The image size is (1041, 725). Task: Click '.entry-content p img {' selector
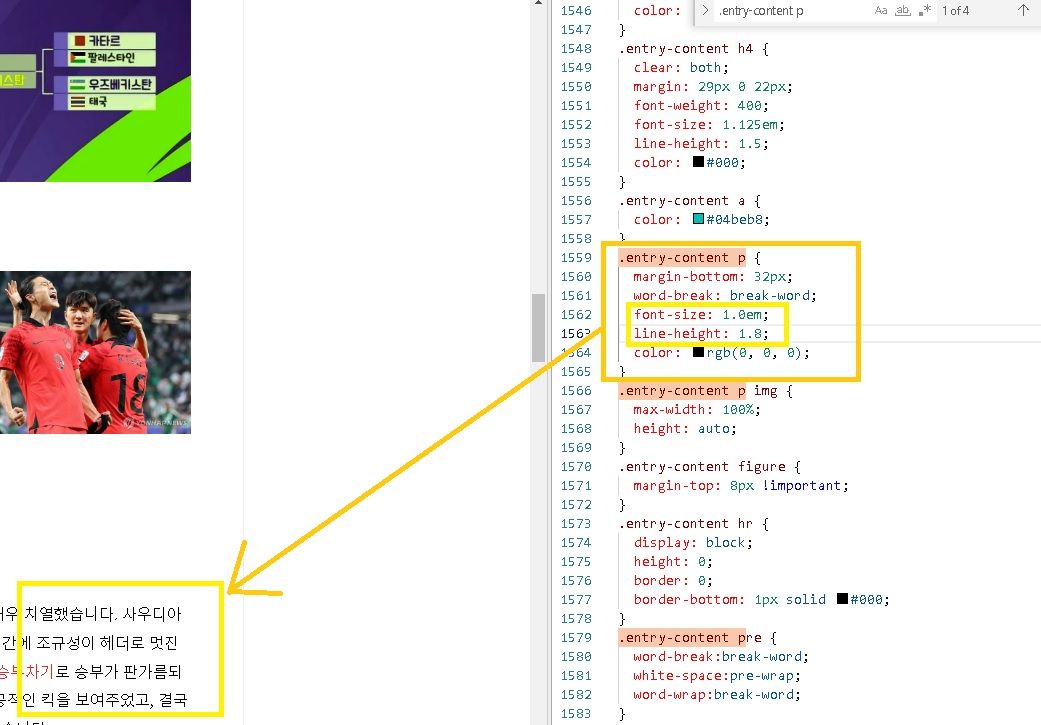[x=706, y=390]
